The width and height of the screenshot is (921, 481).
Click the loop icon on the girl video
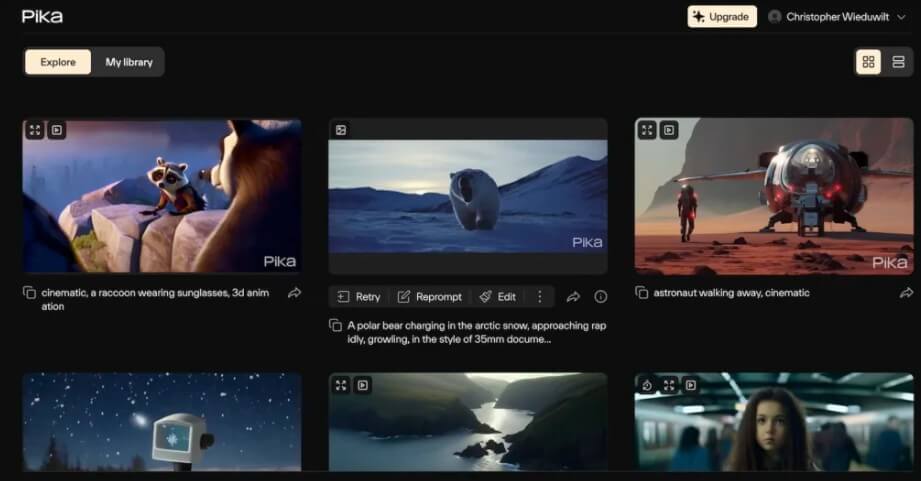(x=647, y=385)
